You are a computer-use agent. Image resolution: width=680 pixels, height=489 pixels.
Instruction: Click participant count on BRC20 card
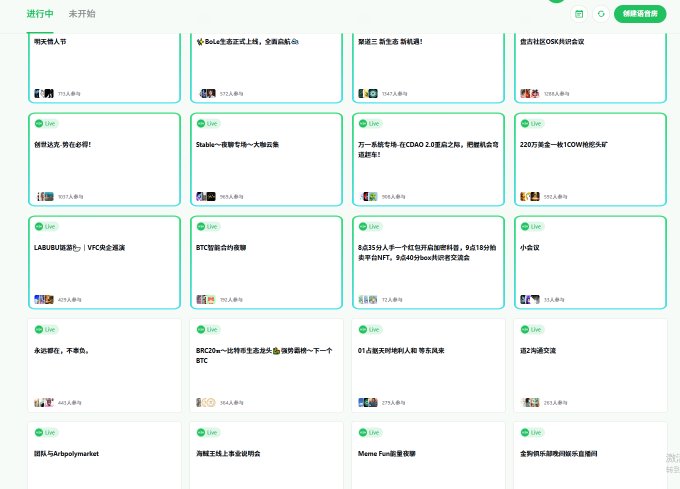(232, 403)
